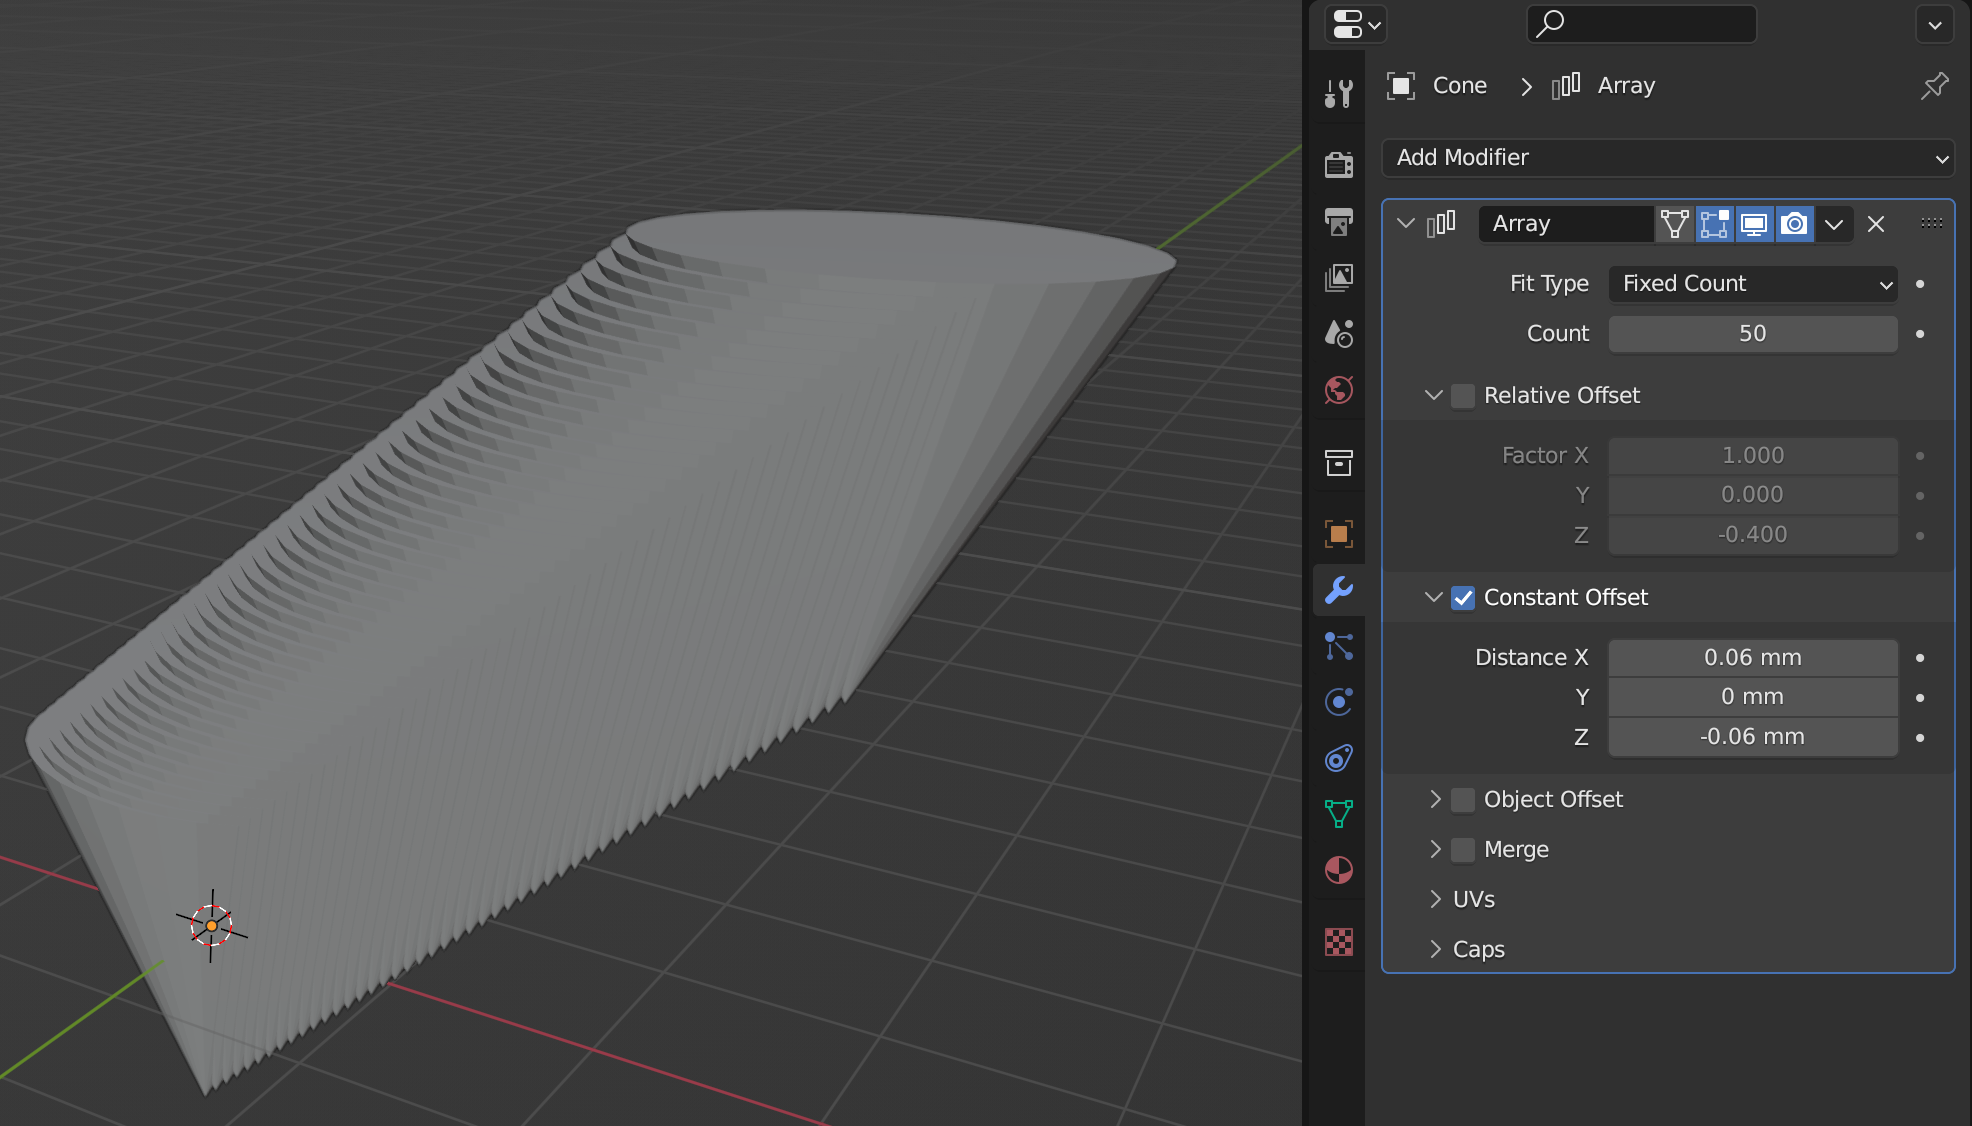1972x1126 pixels.
Task: Collapse the Array modifier panel
Action: coord(1406,223)
